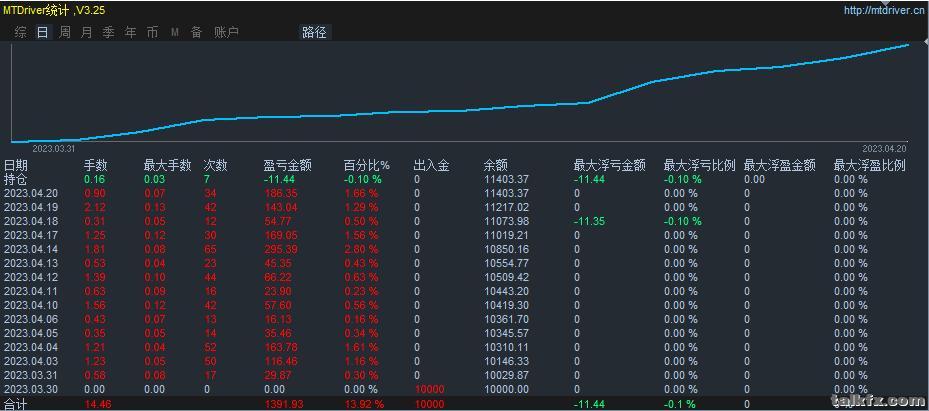
Task: Switch to the 账户 account tab
Action: (226, 33)
